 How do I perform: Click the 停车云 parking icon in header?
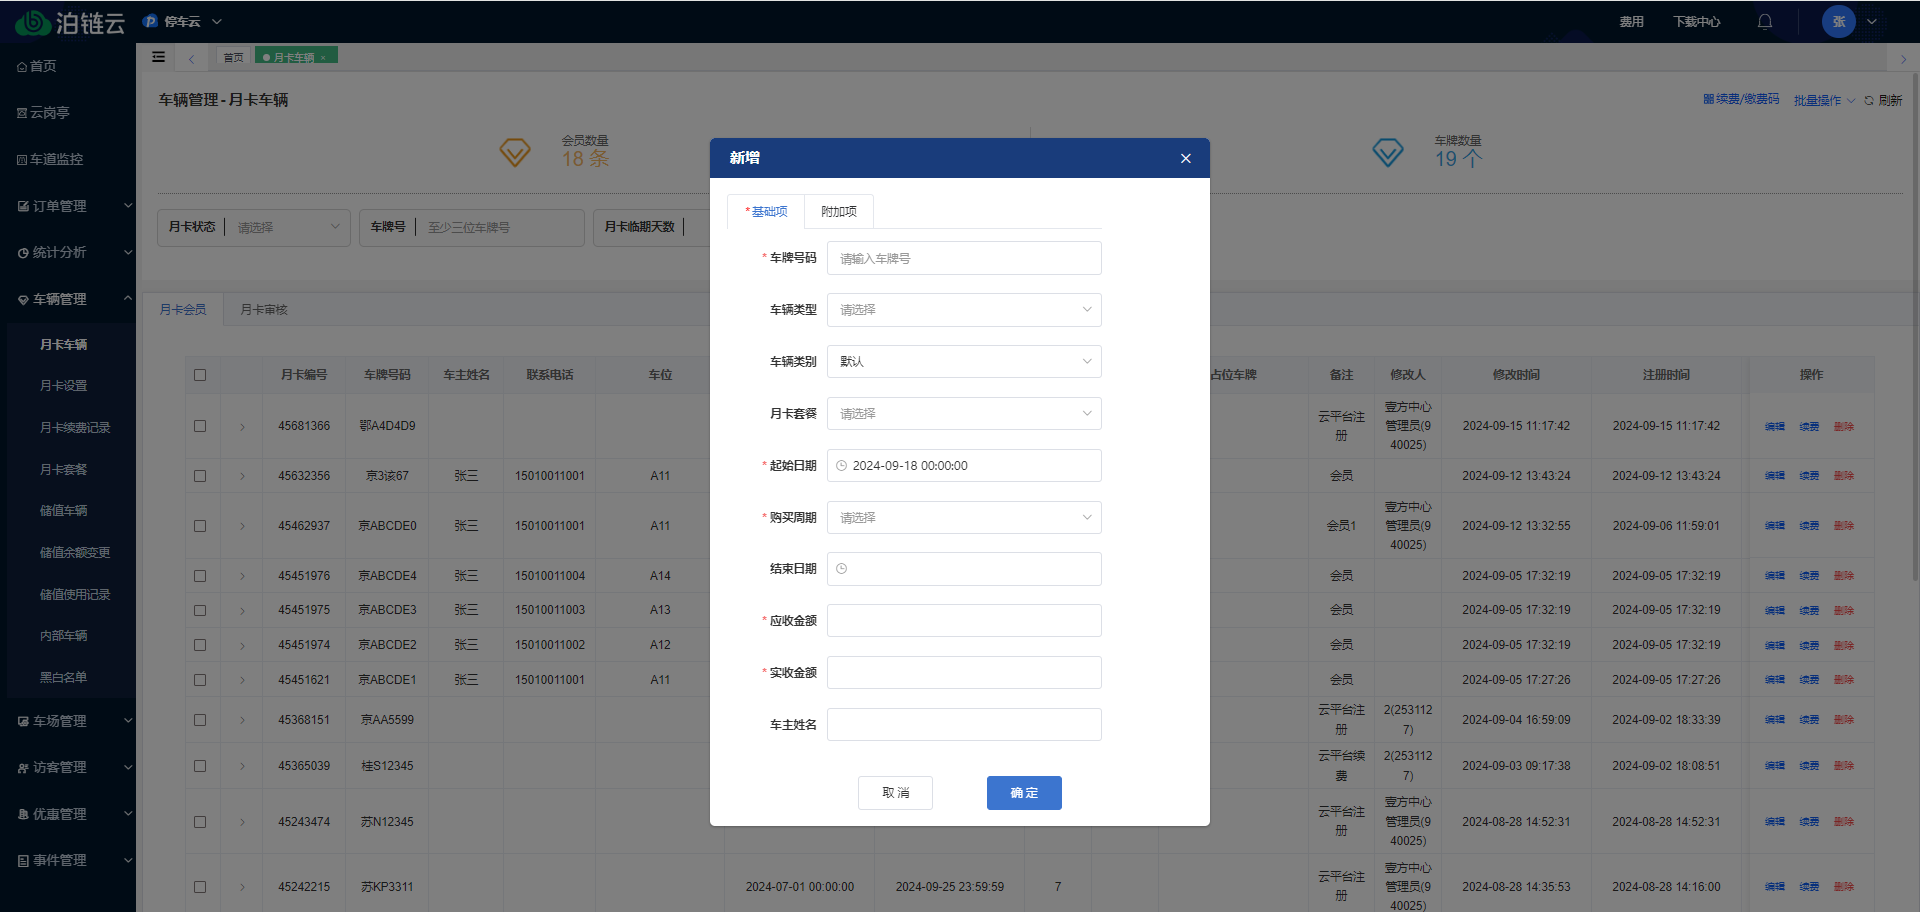150,21
